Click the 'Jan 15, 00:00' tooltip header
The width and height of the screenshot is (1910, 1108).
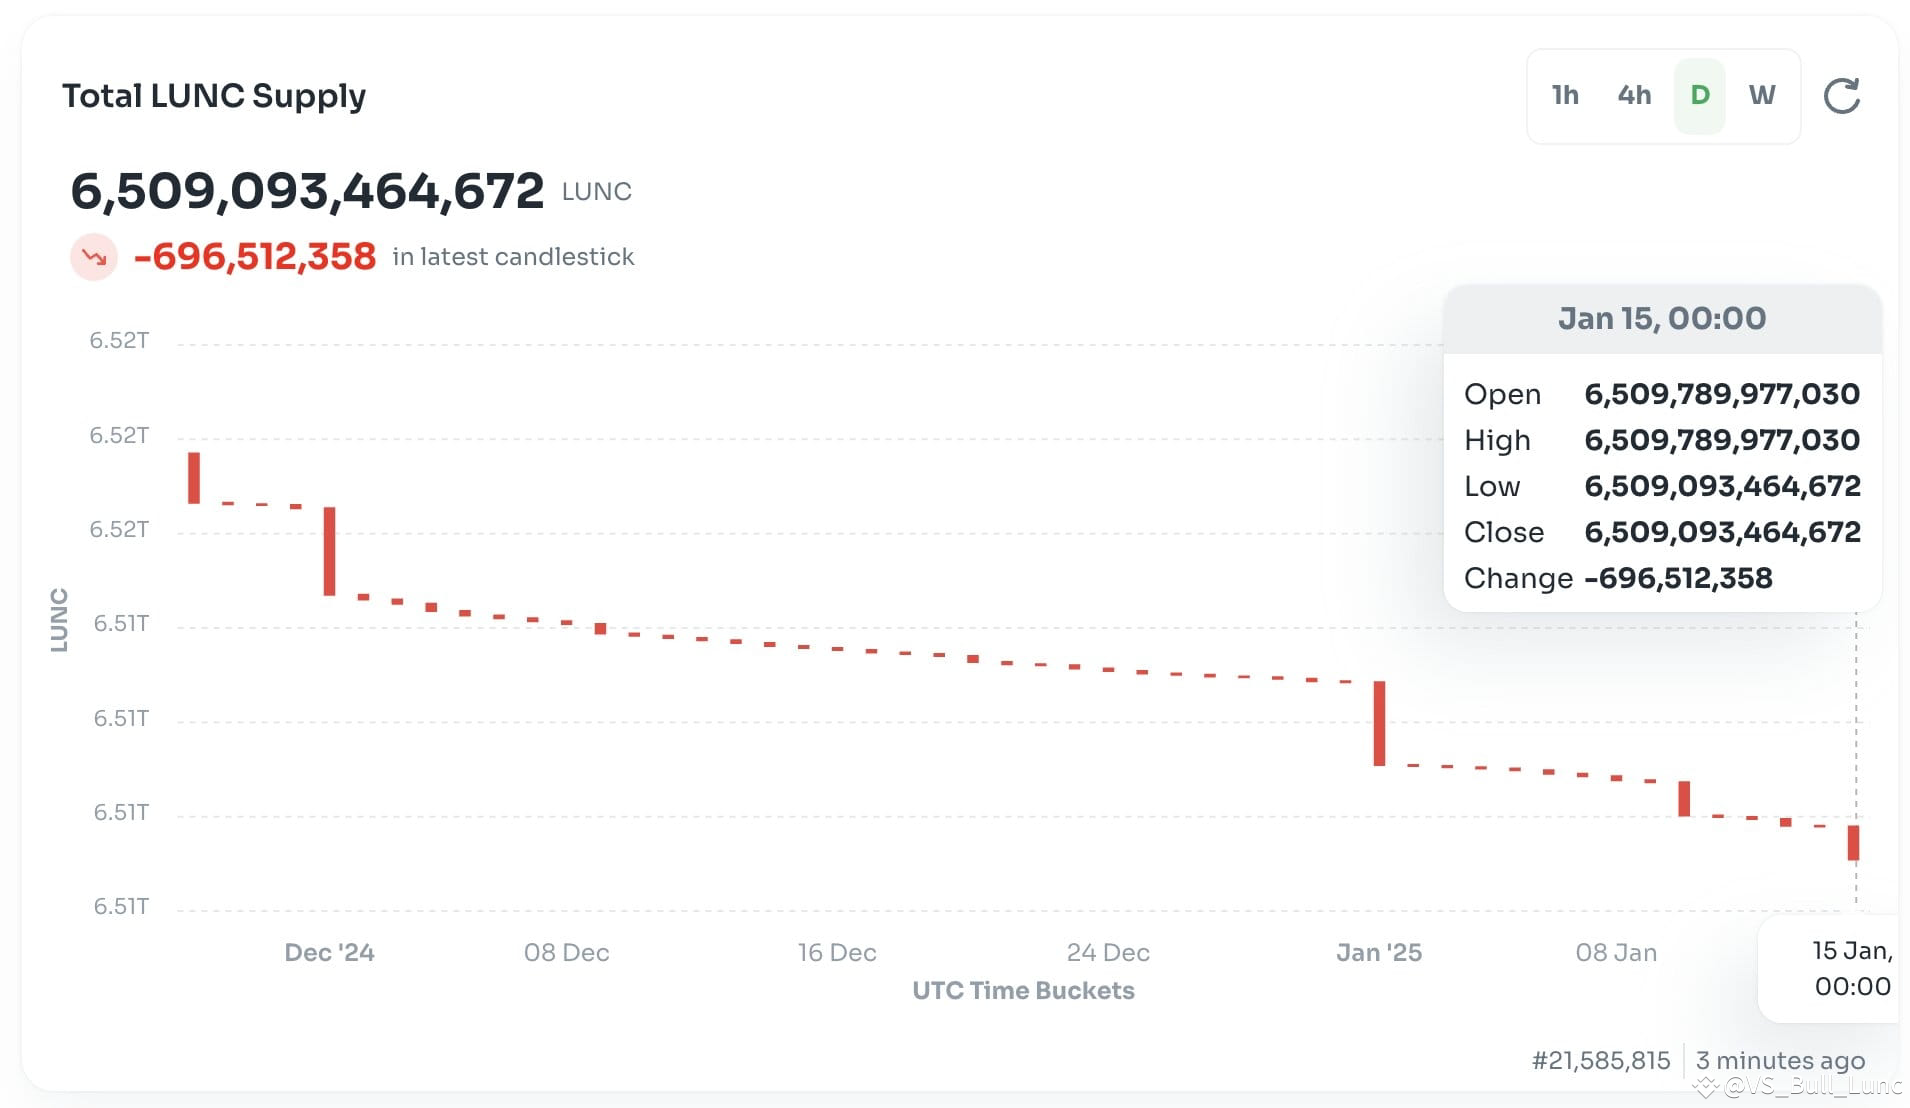1662,318
